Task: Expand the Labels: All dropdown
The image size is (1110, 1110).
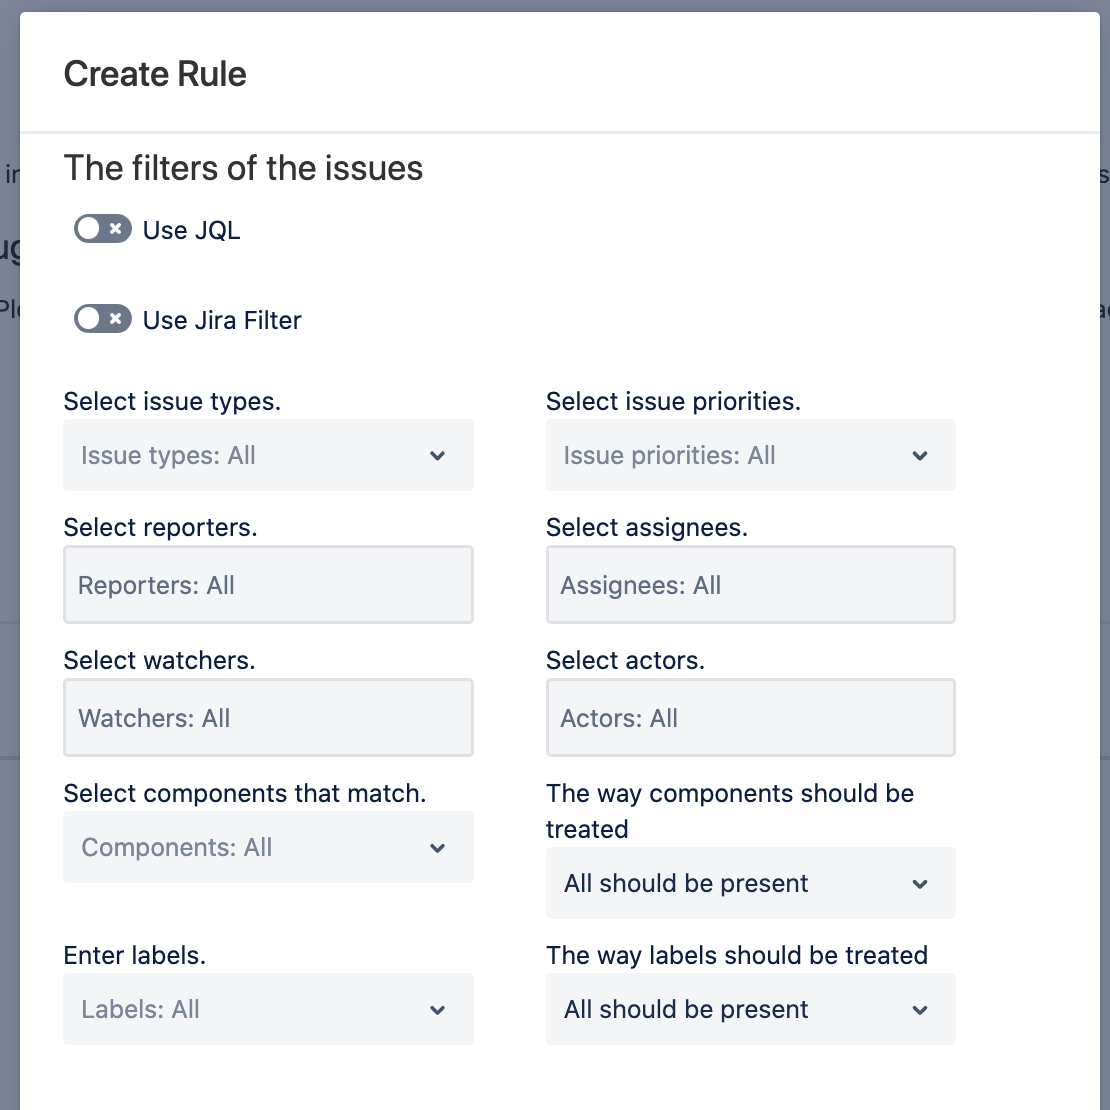Action: (x=267, y=1010)
